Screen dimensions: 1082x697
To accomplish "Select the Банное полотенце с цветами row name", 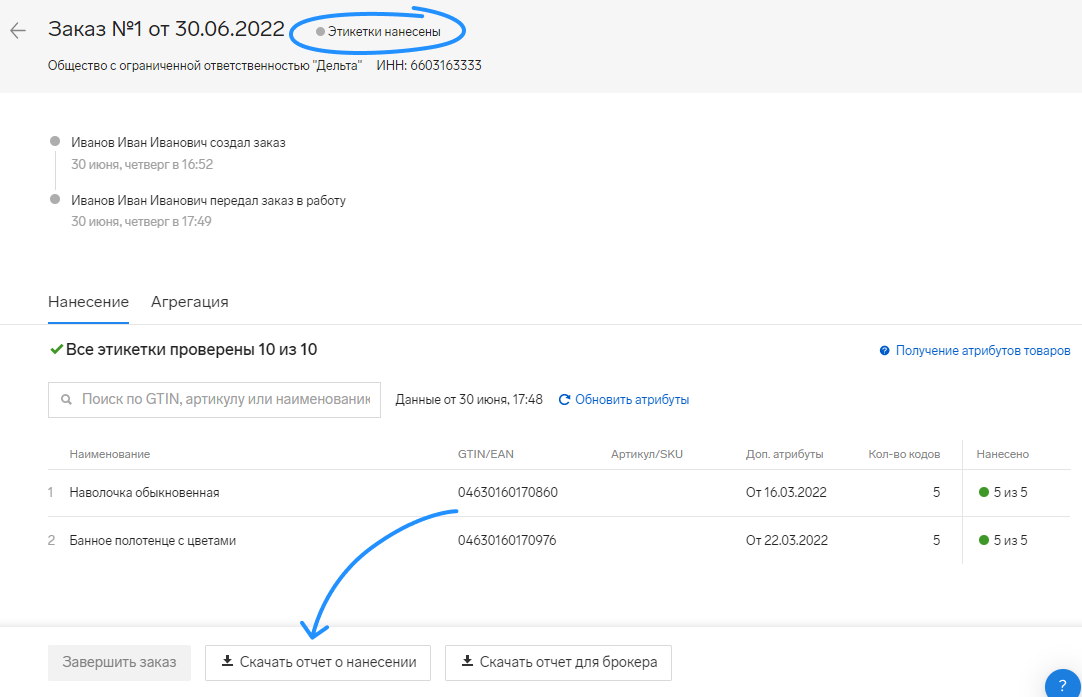I will (x=152, y=541).
